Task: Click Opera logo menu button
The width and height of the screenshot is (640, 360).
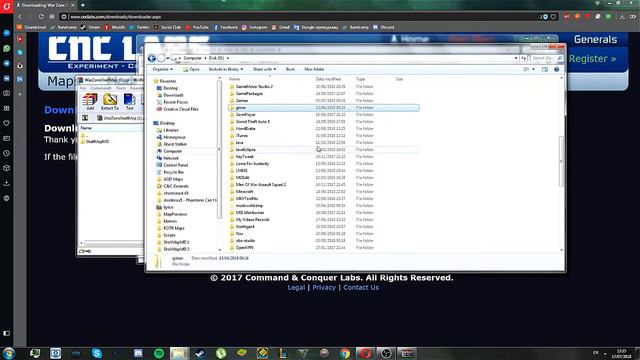Action: click(x=7, y=6)
